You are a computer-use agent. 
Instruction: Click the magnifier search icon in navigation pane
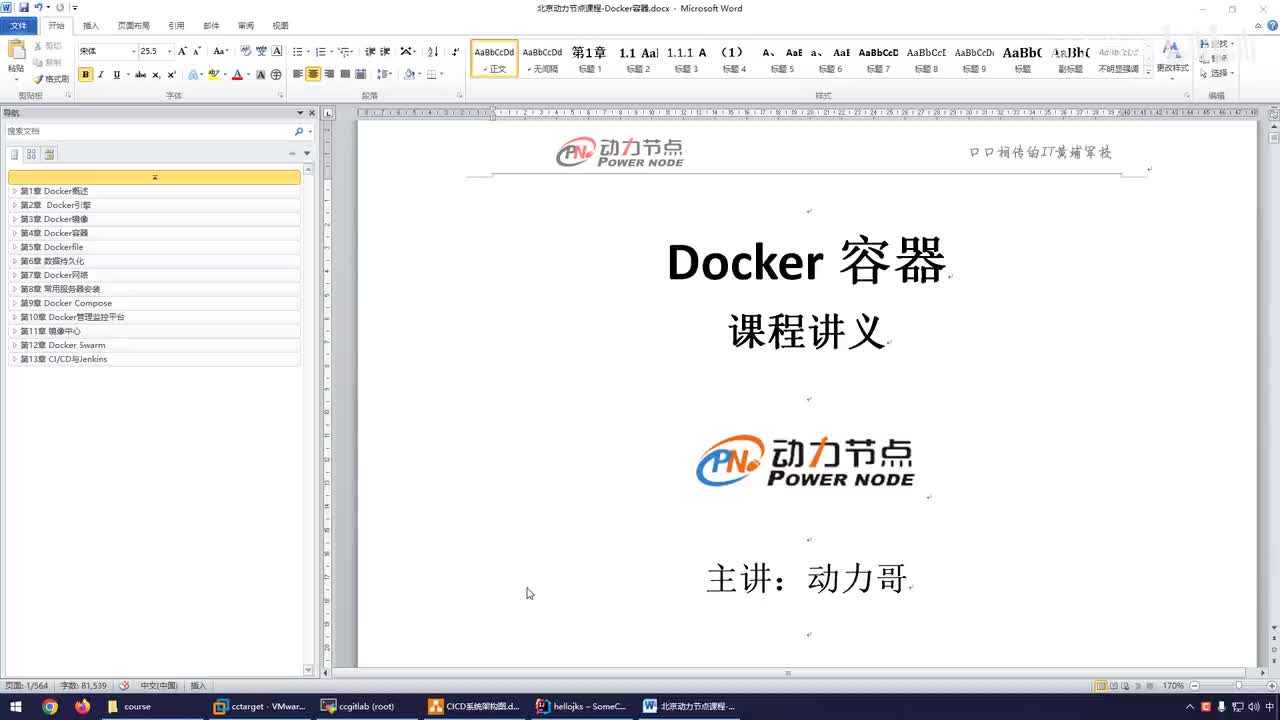click(x=298, y=131)
